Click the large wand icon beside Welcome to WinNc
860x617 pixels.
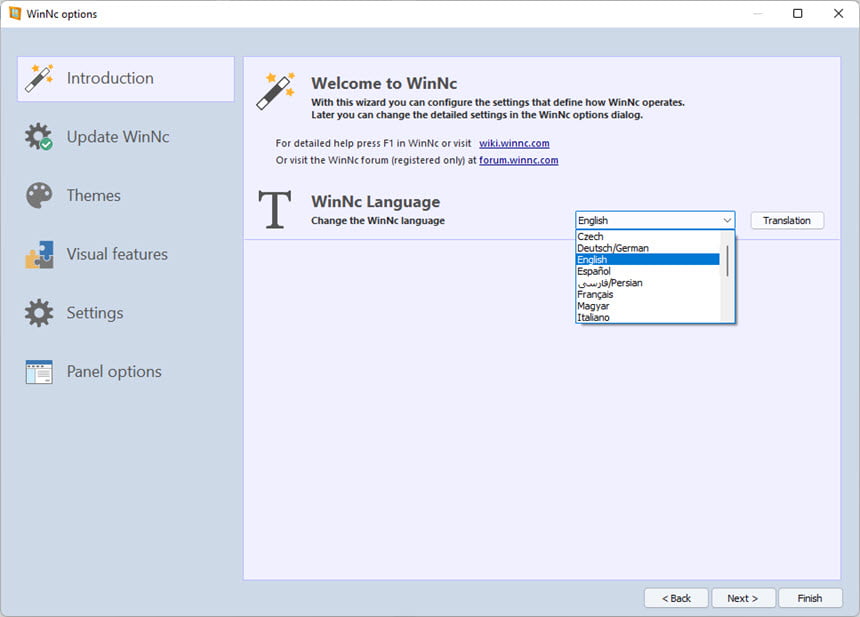(x=276, y=91)
